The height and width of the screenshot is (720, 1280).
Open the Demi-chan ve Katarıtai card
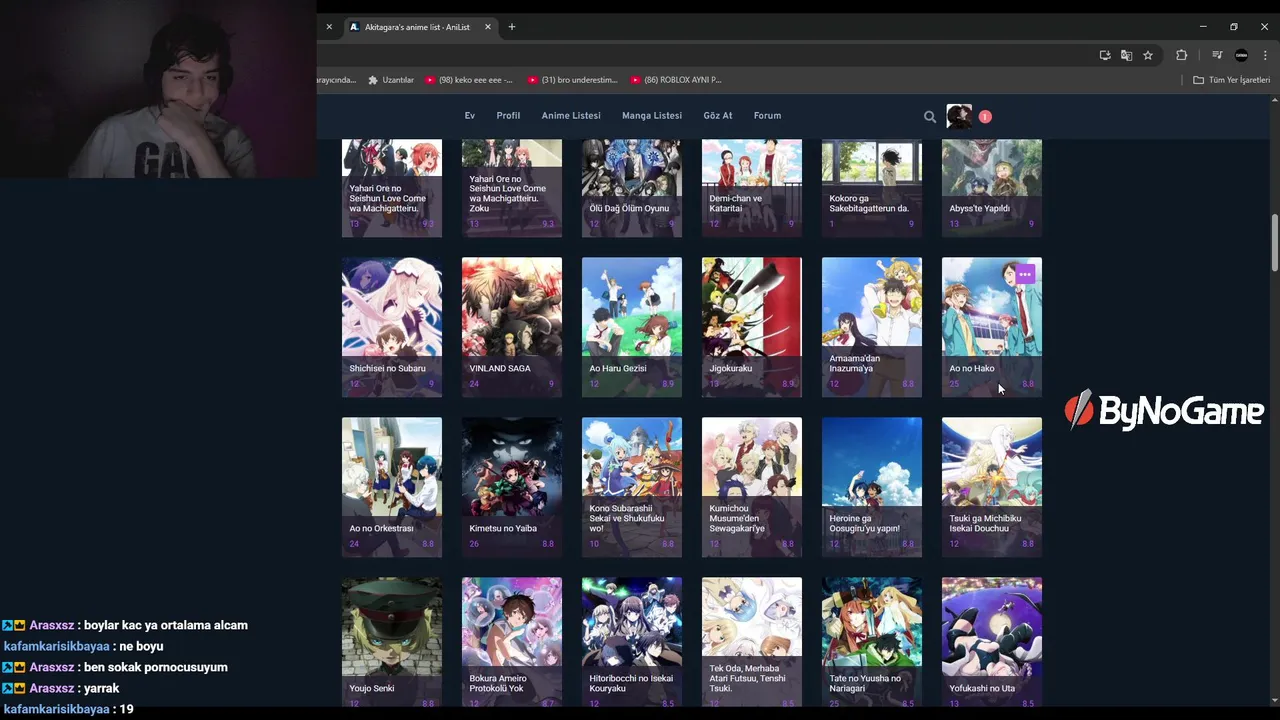coord(752,188)
